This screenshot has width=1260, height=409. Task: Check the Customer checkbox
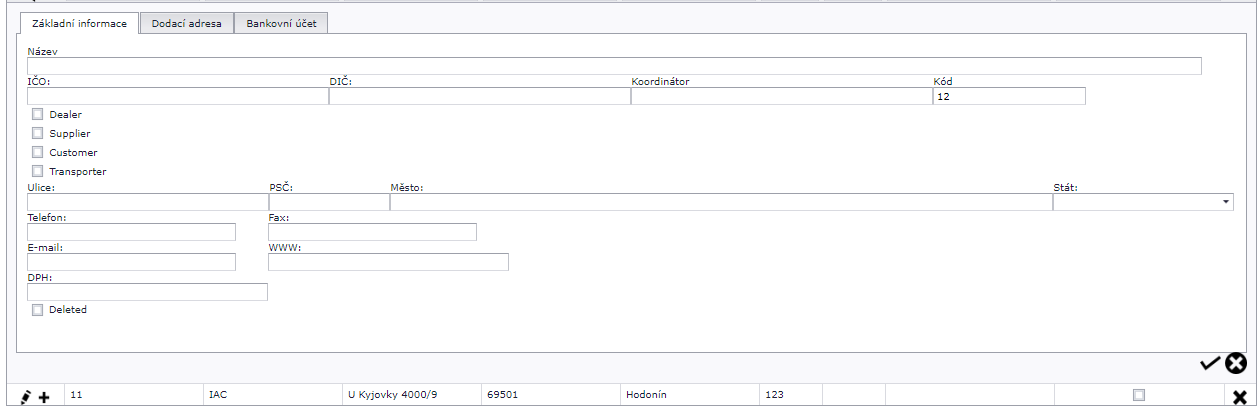pyautogui.click(x=38, y=152)
